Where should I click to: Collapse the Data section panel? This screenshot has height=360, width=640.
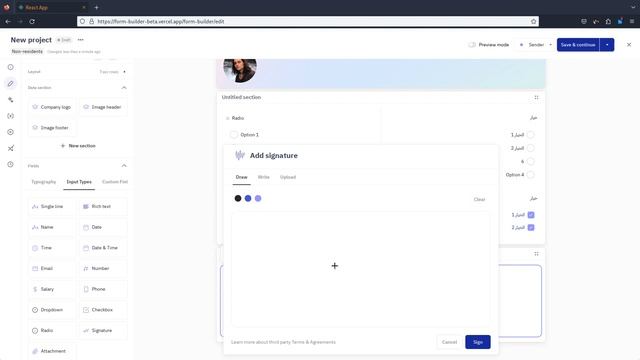point(124,88)
